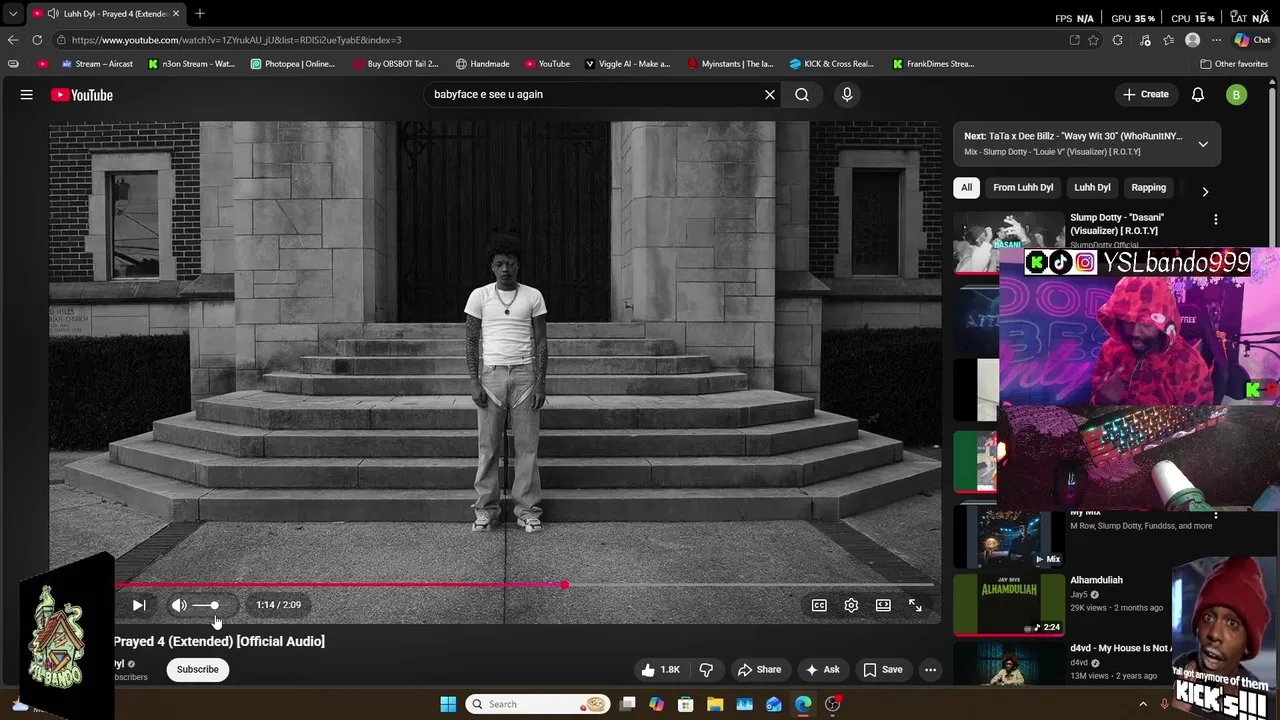Open options for Slump Dotty Dasani video
This screenshot has height=720, width=1280.
coord(1216,219)
